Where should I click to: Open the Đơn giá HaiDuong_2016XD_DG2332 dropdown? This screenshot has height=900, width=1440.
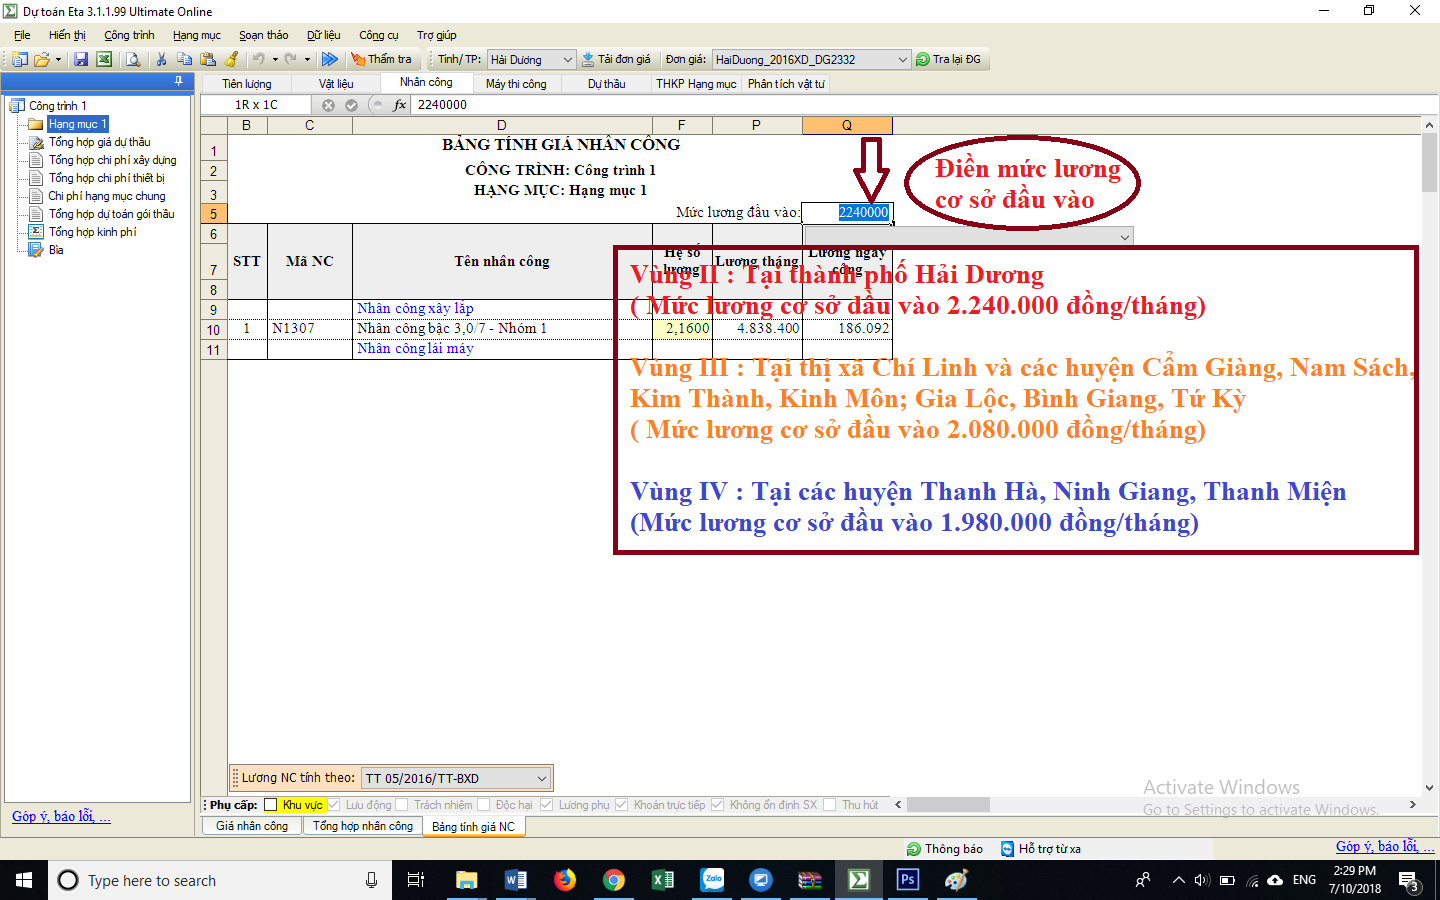pyautogui.click(x=902, y=60)
